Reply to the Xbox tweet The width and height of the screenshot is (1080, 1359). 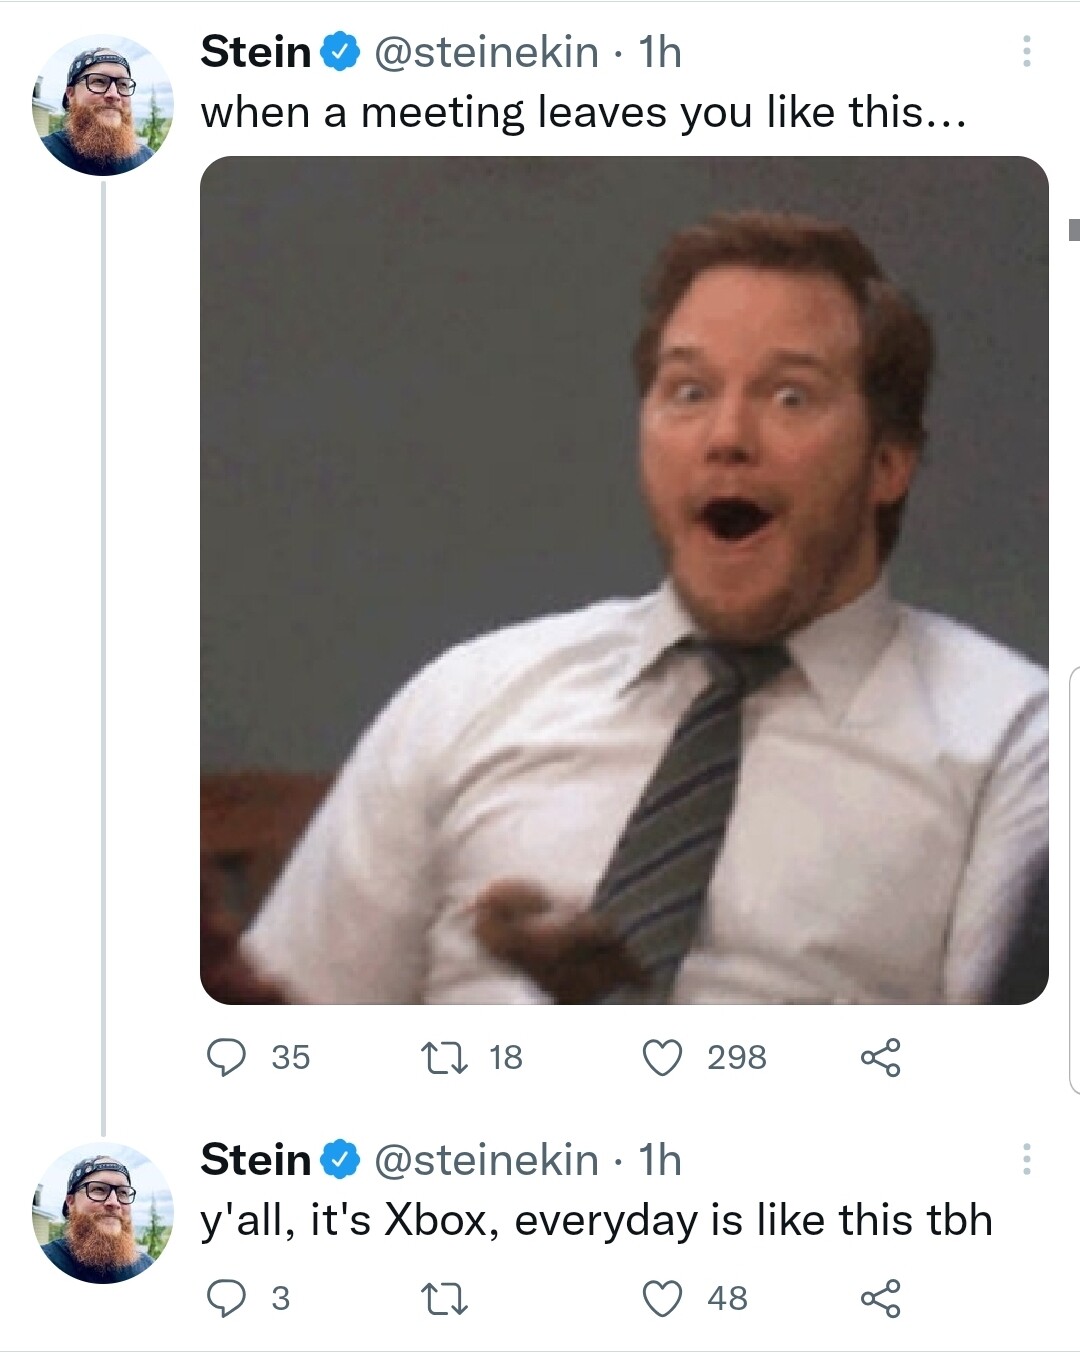[x=227, y=1298]
